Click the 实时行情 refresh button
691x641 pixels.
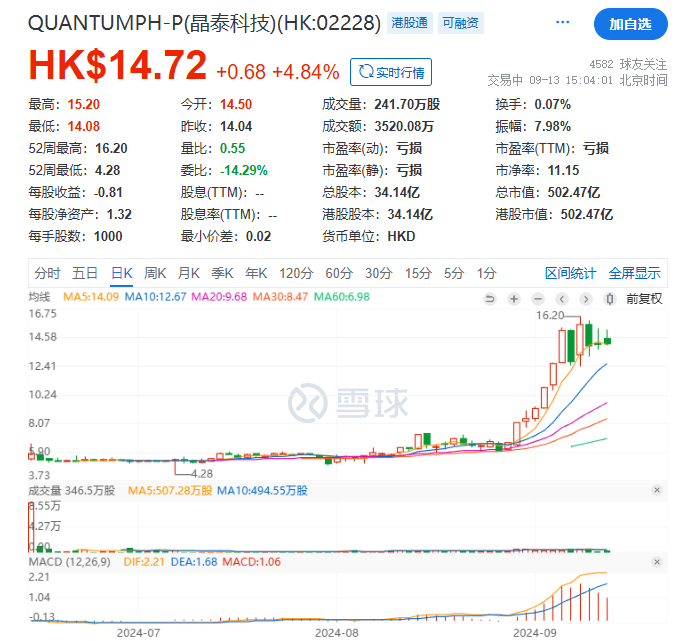coord(390,71)
